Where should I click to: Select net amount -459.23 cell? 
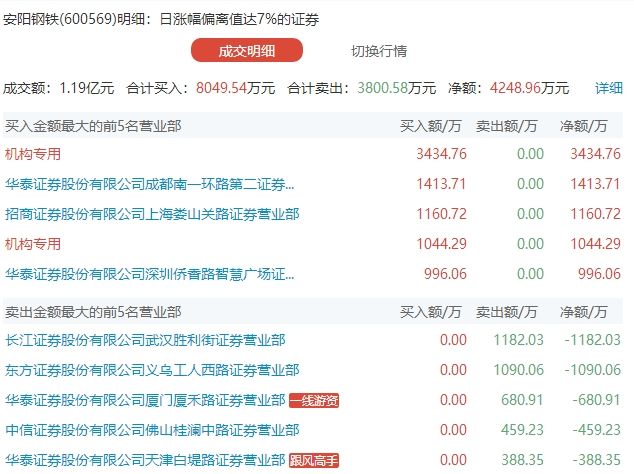(x=596, y=430)
